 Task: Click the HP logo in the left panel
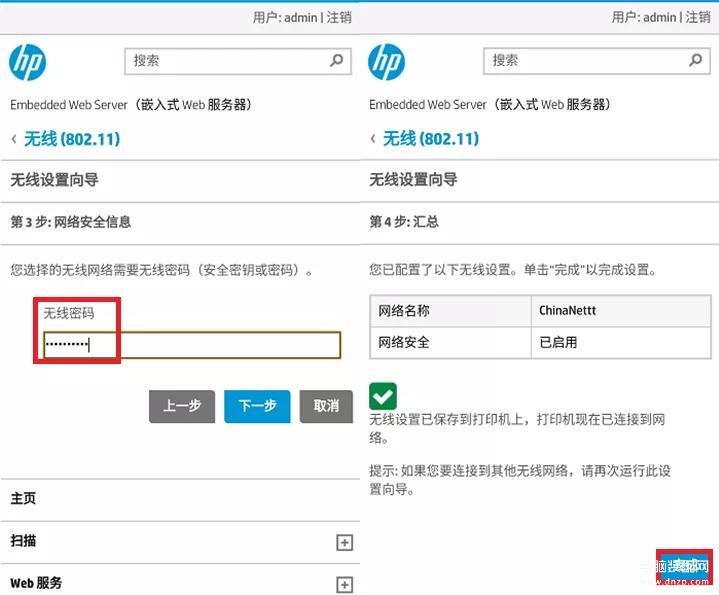(x=28, y=62)
